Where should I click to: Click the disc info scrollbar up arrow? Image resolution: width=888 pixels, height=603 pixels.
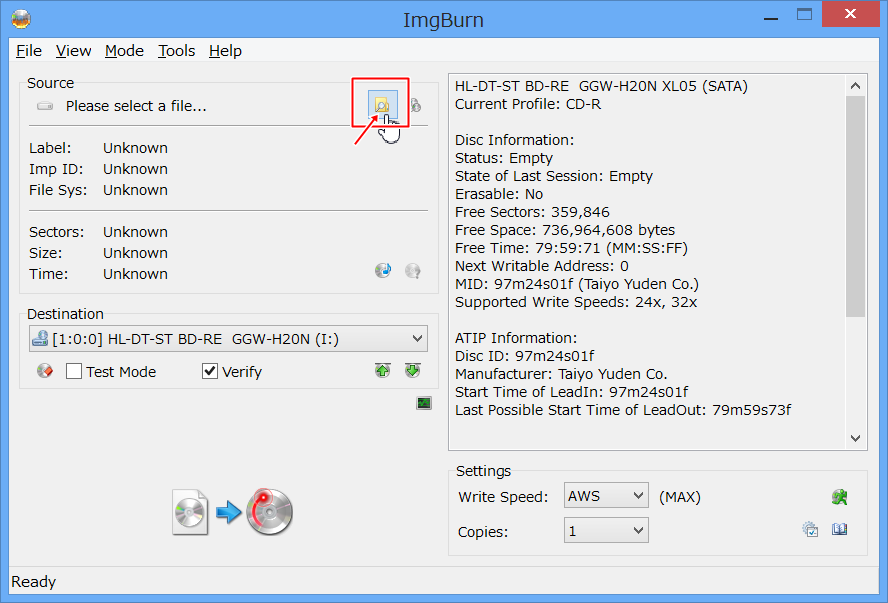pyautogui.click(x=855, y=85)
